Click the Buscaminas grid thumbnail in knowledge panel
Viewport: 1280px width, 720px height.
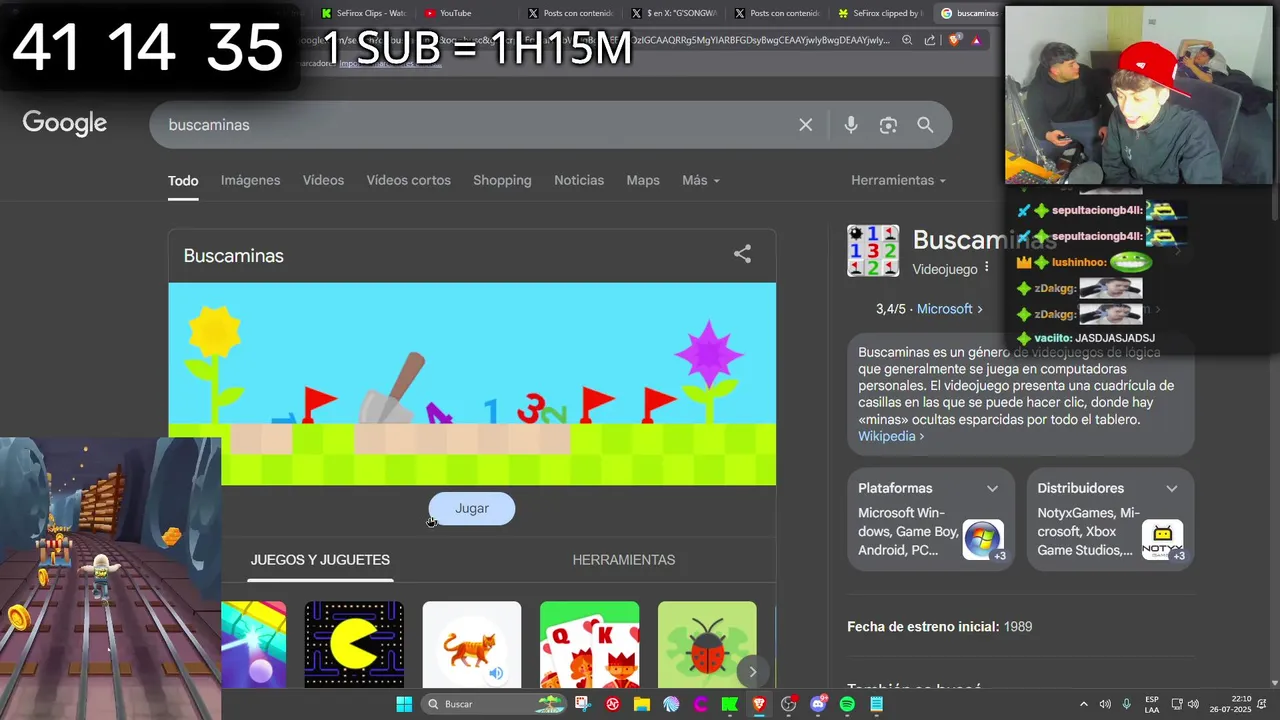pos(873,251)
